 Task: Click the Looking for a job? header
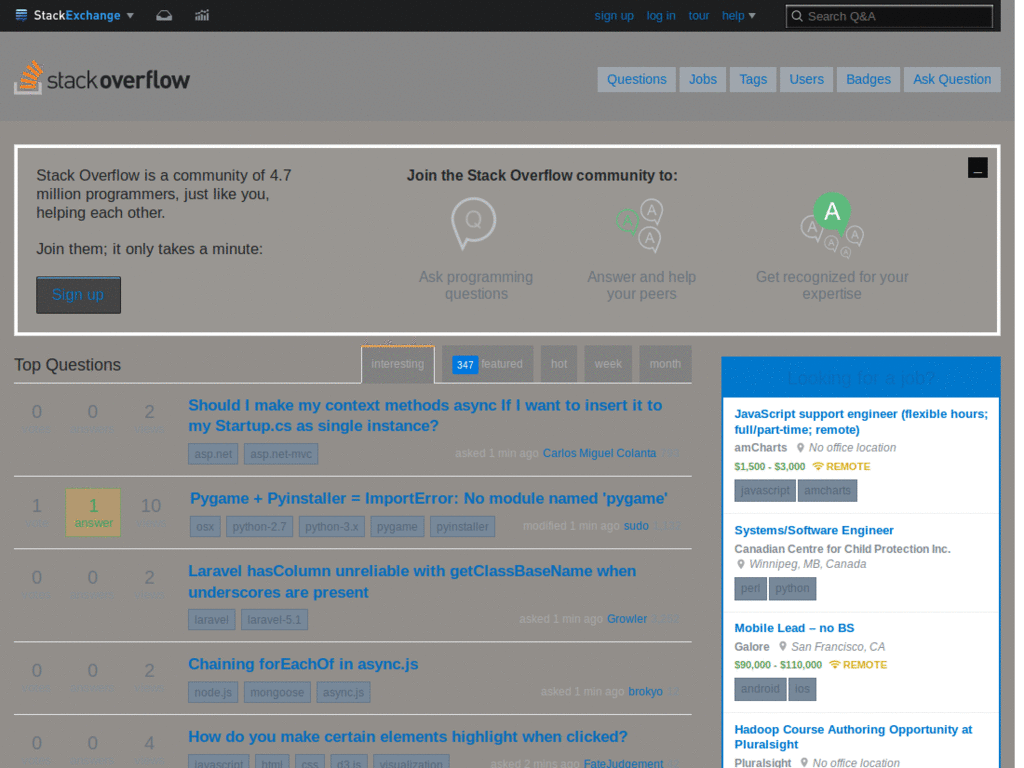click(861, 377)
